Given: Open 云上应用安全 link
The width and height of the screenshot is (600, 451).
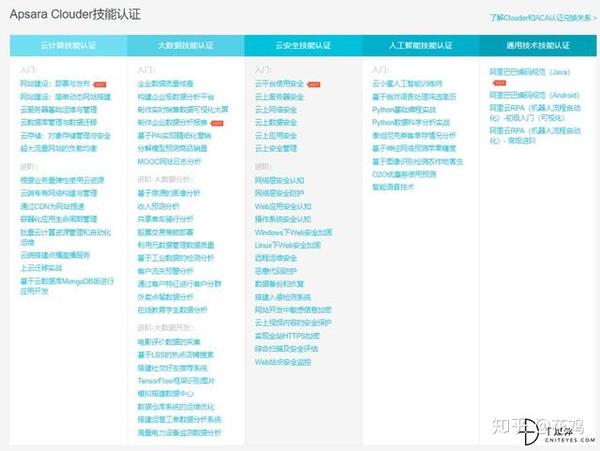Looking at the screenshot, I should click(x=276, y=136).
